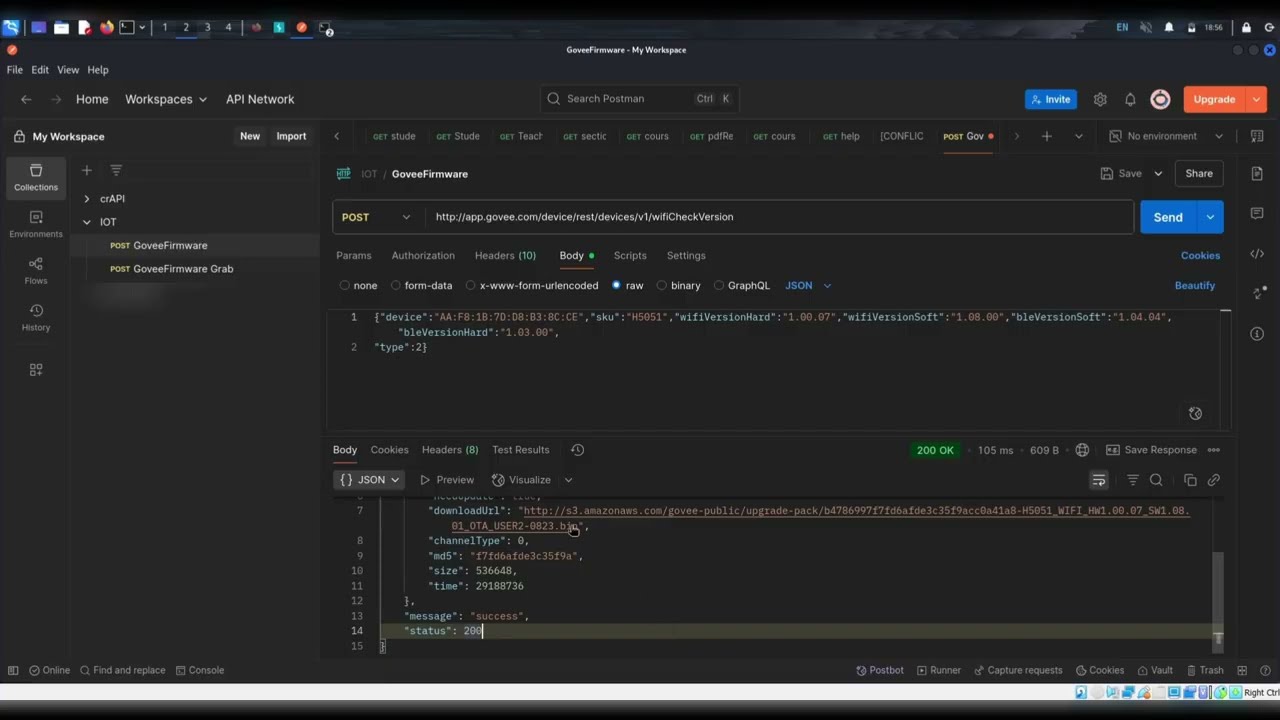The width and height of the screenshot is (1280, 720).
Task: Open the Upgrade dropdown arrow
Action: tap(1257, 99)
